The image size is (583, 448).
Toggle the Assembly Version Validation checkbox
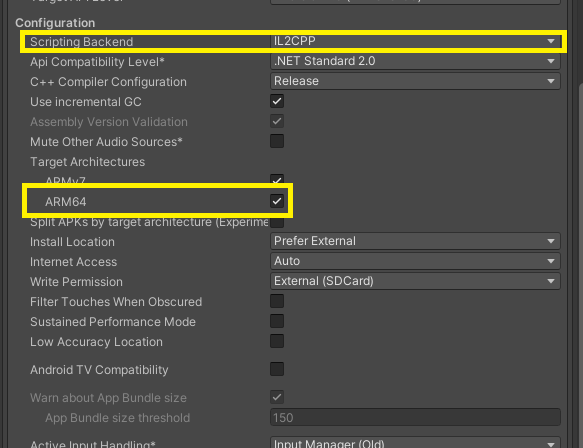tap(277, 121)
